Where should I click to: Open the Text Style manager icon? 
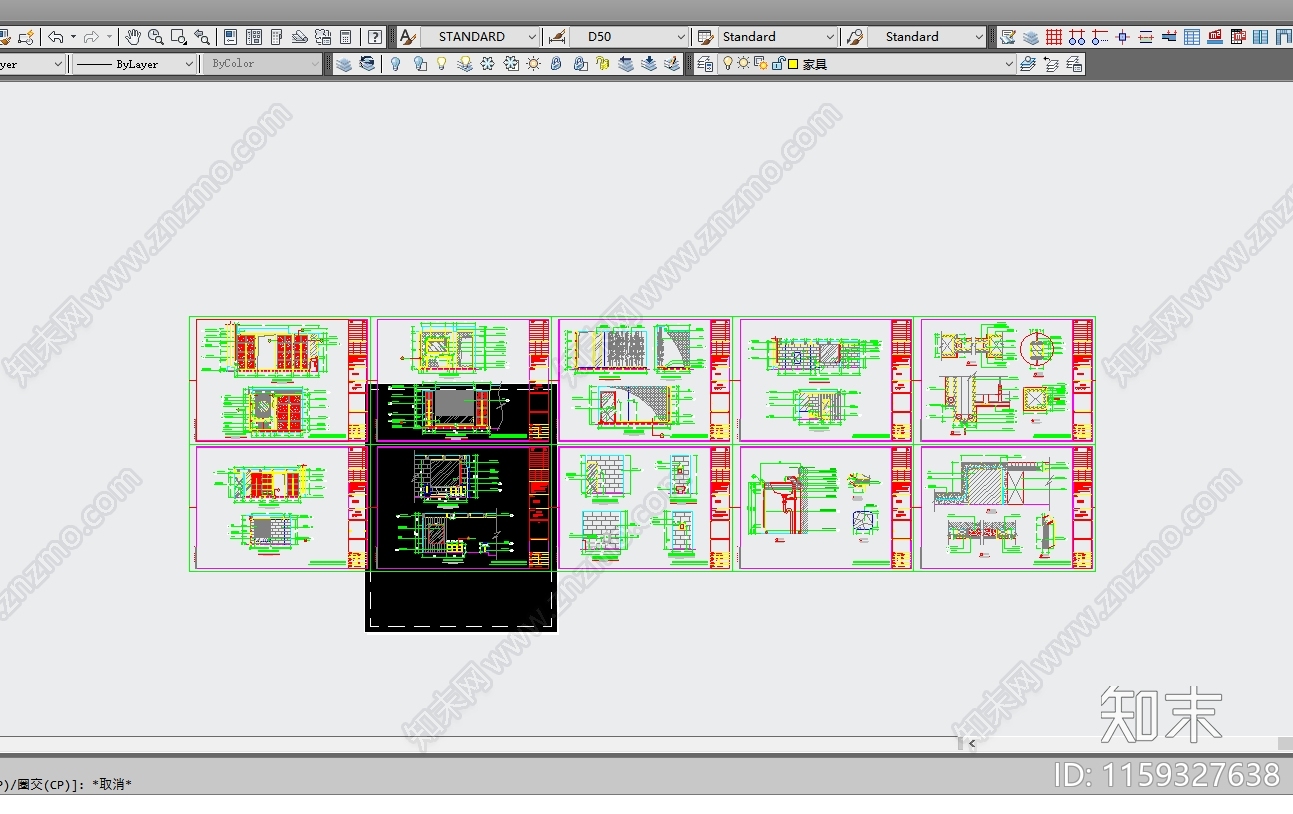407,37
